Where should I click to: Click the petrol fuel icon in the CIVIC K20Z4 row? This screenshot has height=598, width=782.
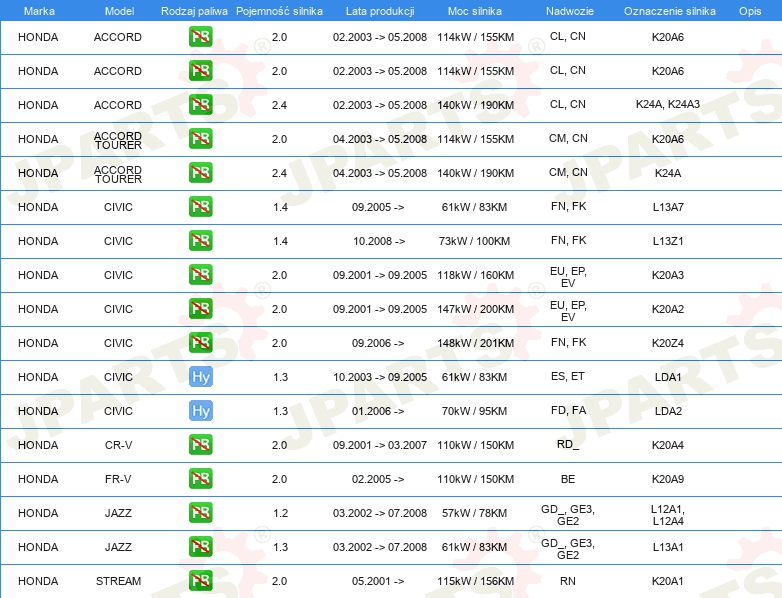pos(200,342)
